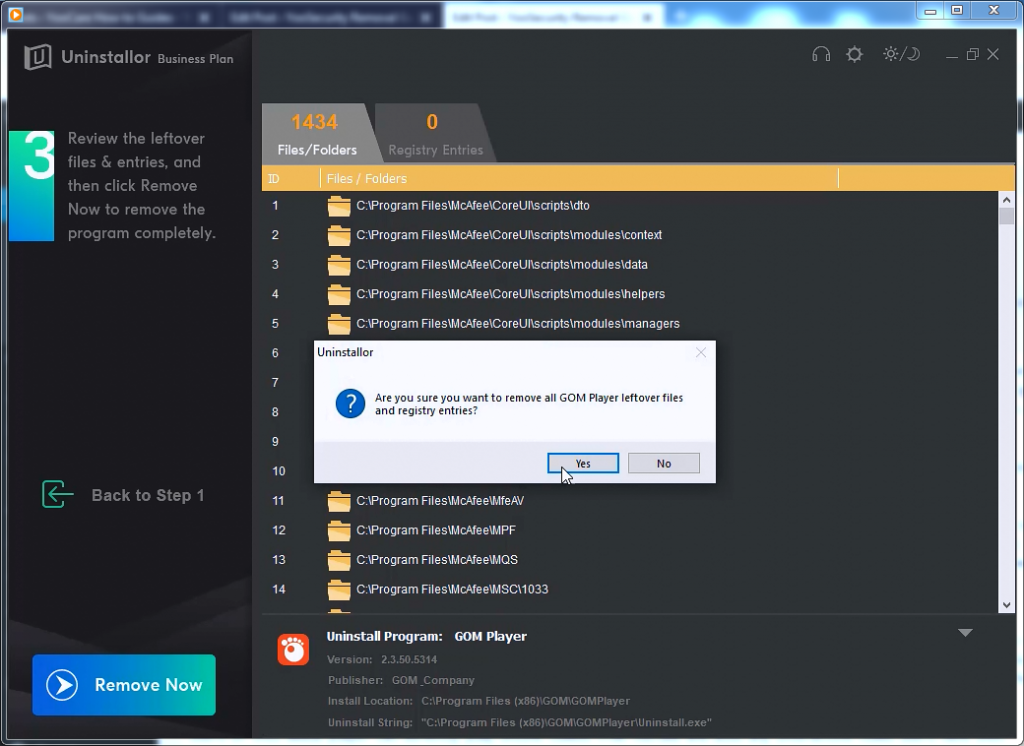Select path ending in scripts\modules\helpers
This screenshot has width=1024, height=746.
[x=510, y=295]
